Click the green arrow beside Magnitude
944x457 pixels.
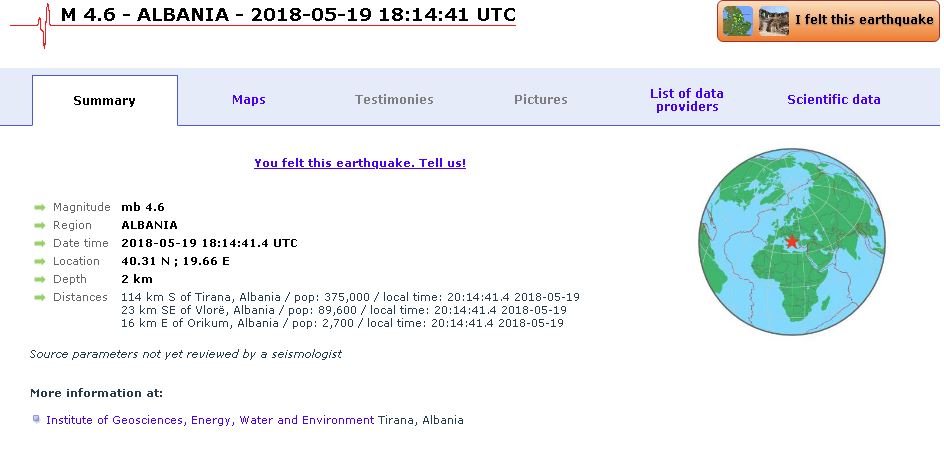40,207
